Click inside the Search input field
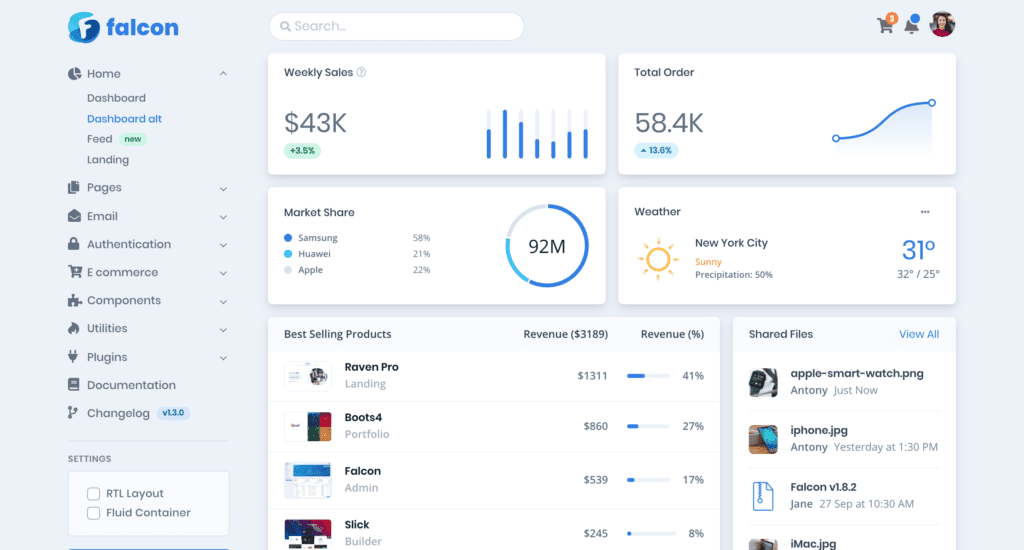 point(396,27)
